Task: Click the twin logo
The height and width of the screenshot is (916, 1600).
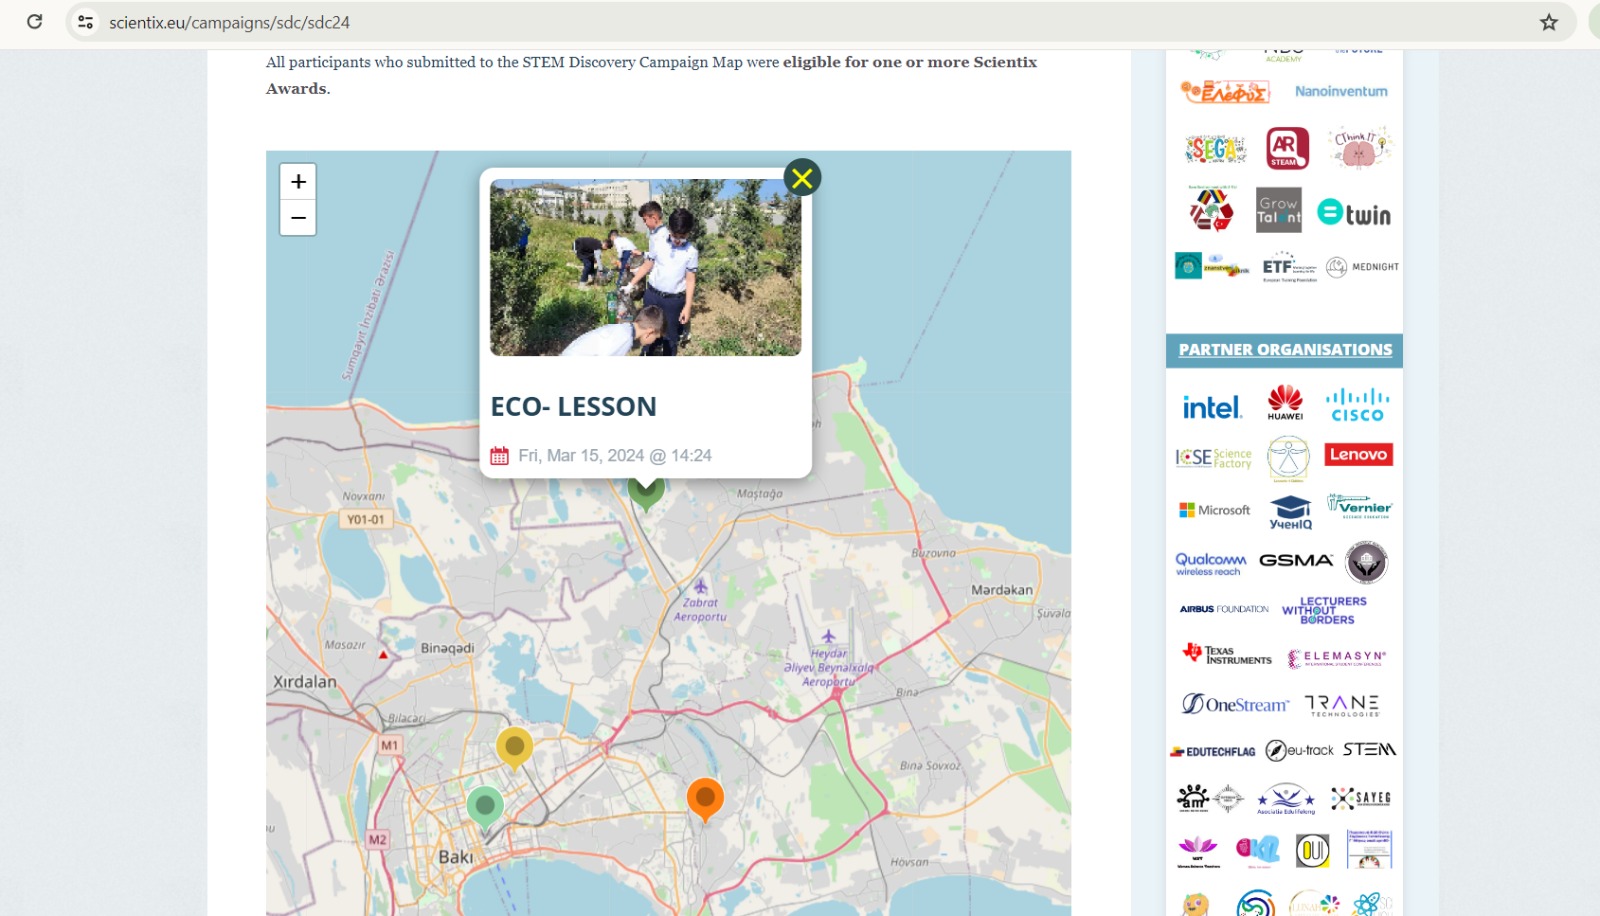Action: pyautogui.click(x=1354, y=213)
